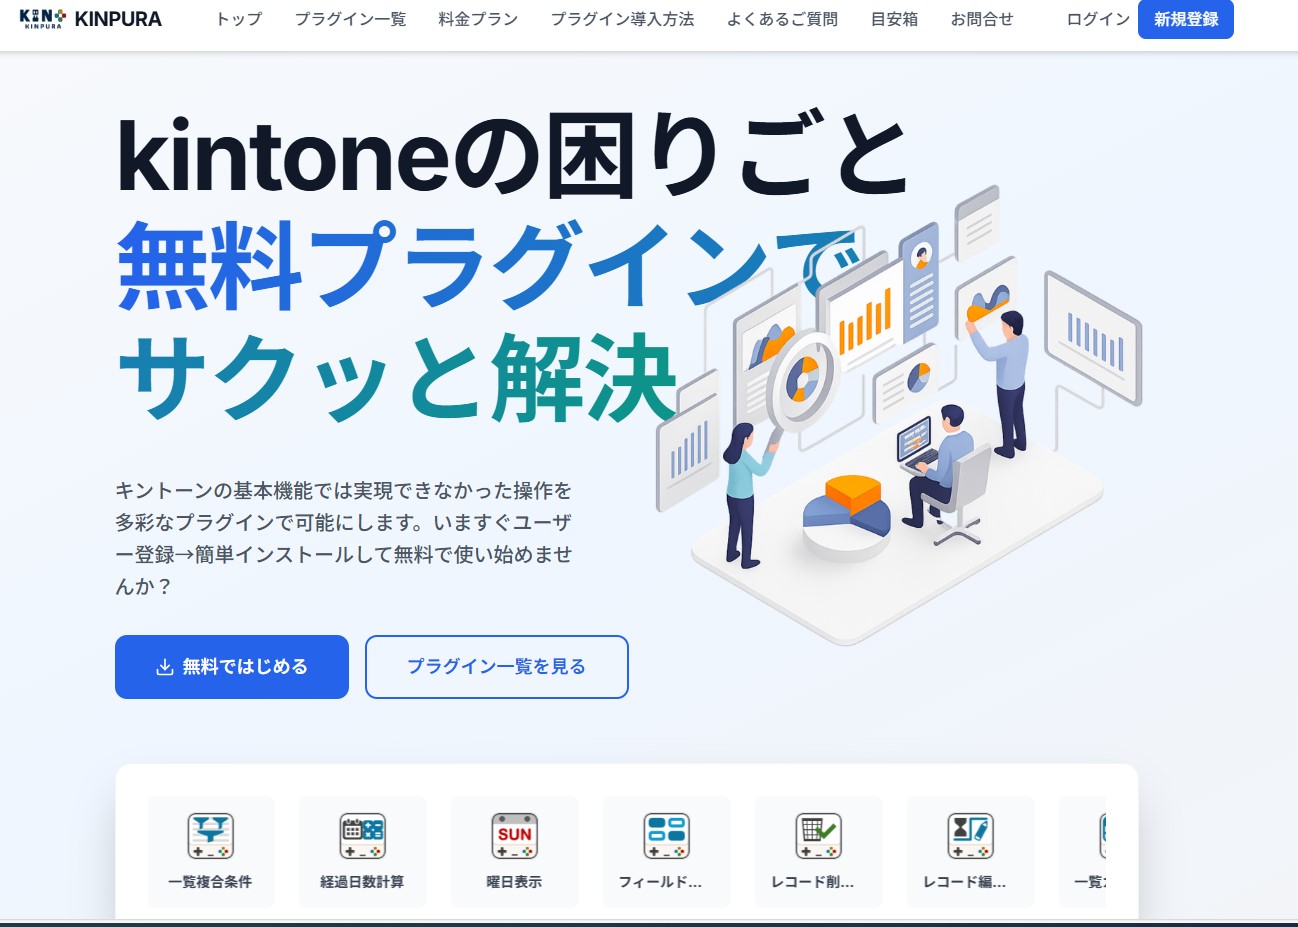
Task: Open プラグイン一覧 in navigation bar
Action: click(x=350, y=19)
